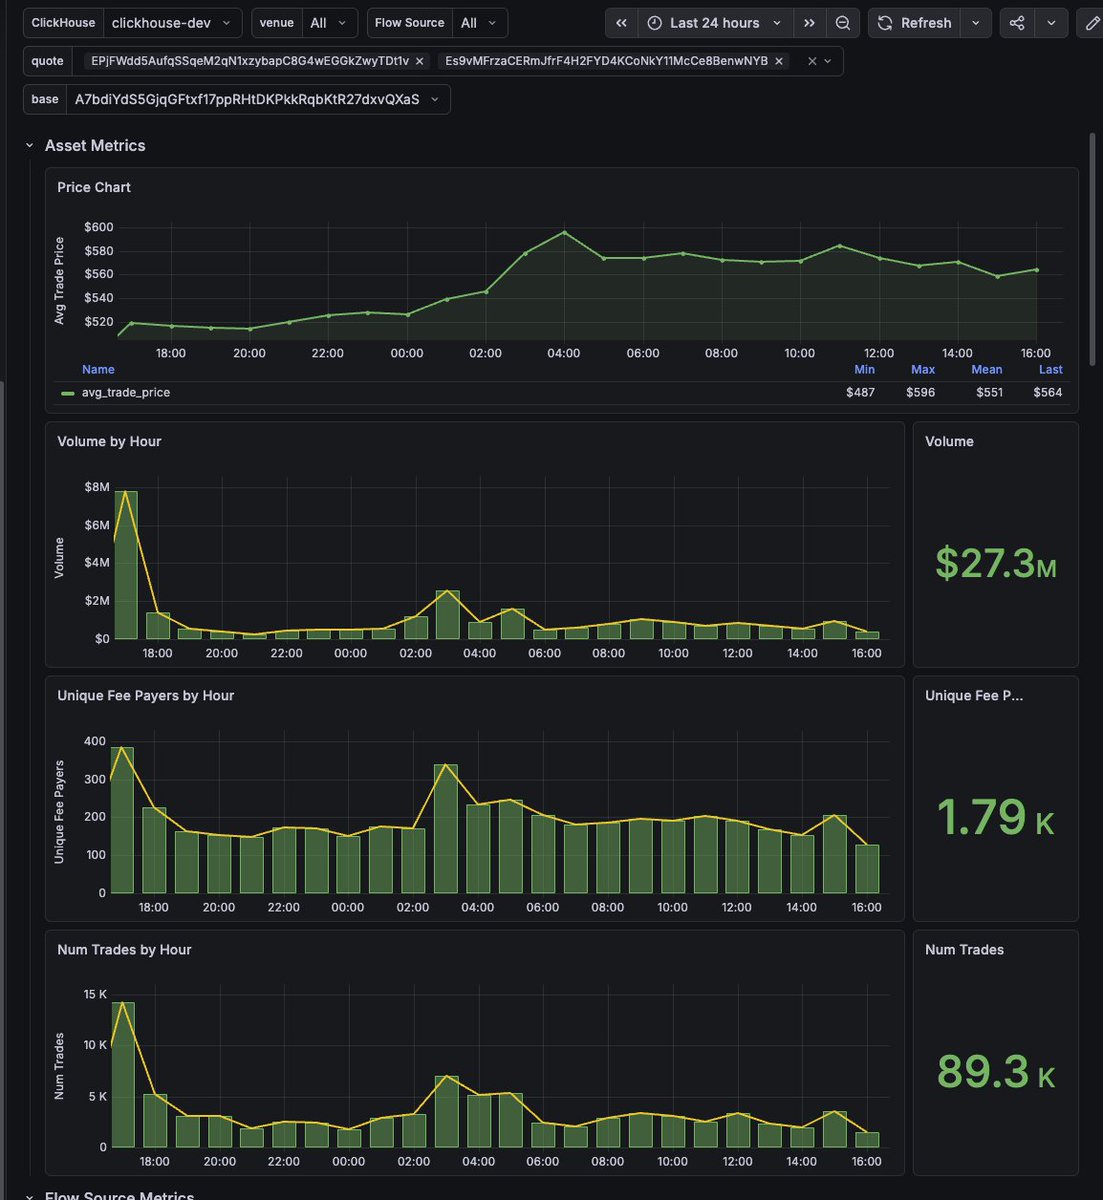The width and height of the screenshot is (1103, 1200).
Task: Sort legend by Last column
Action: [1050, 369]
